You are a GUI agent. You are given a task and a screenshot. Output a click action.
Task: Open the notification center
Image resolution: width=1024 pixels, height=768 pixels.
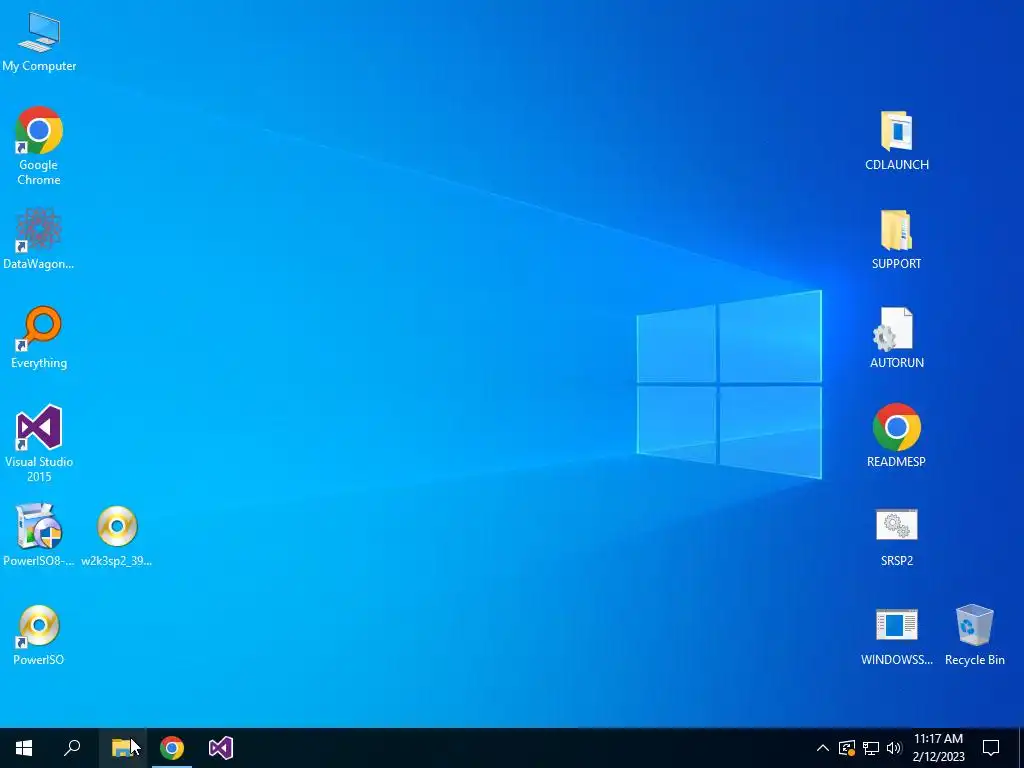coord(991,748)
